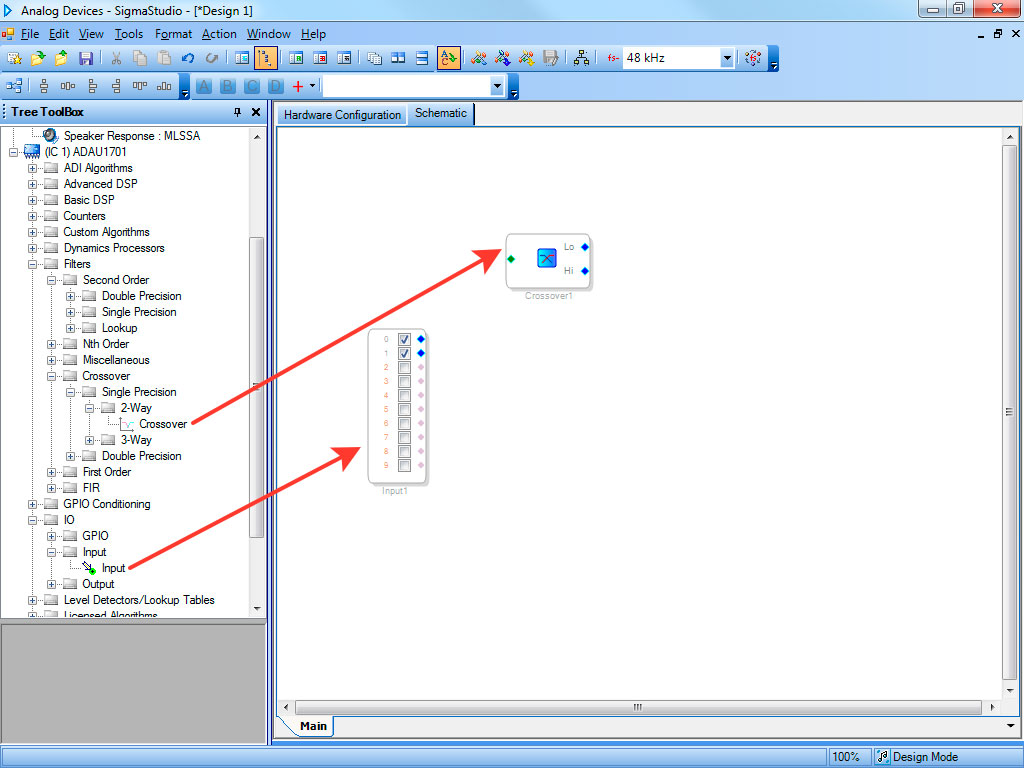The image size is (1024, 768).
Task: Click the Link Compile Connect icon
Action: [479, 59]
